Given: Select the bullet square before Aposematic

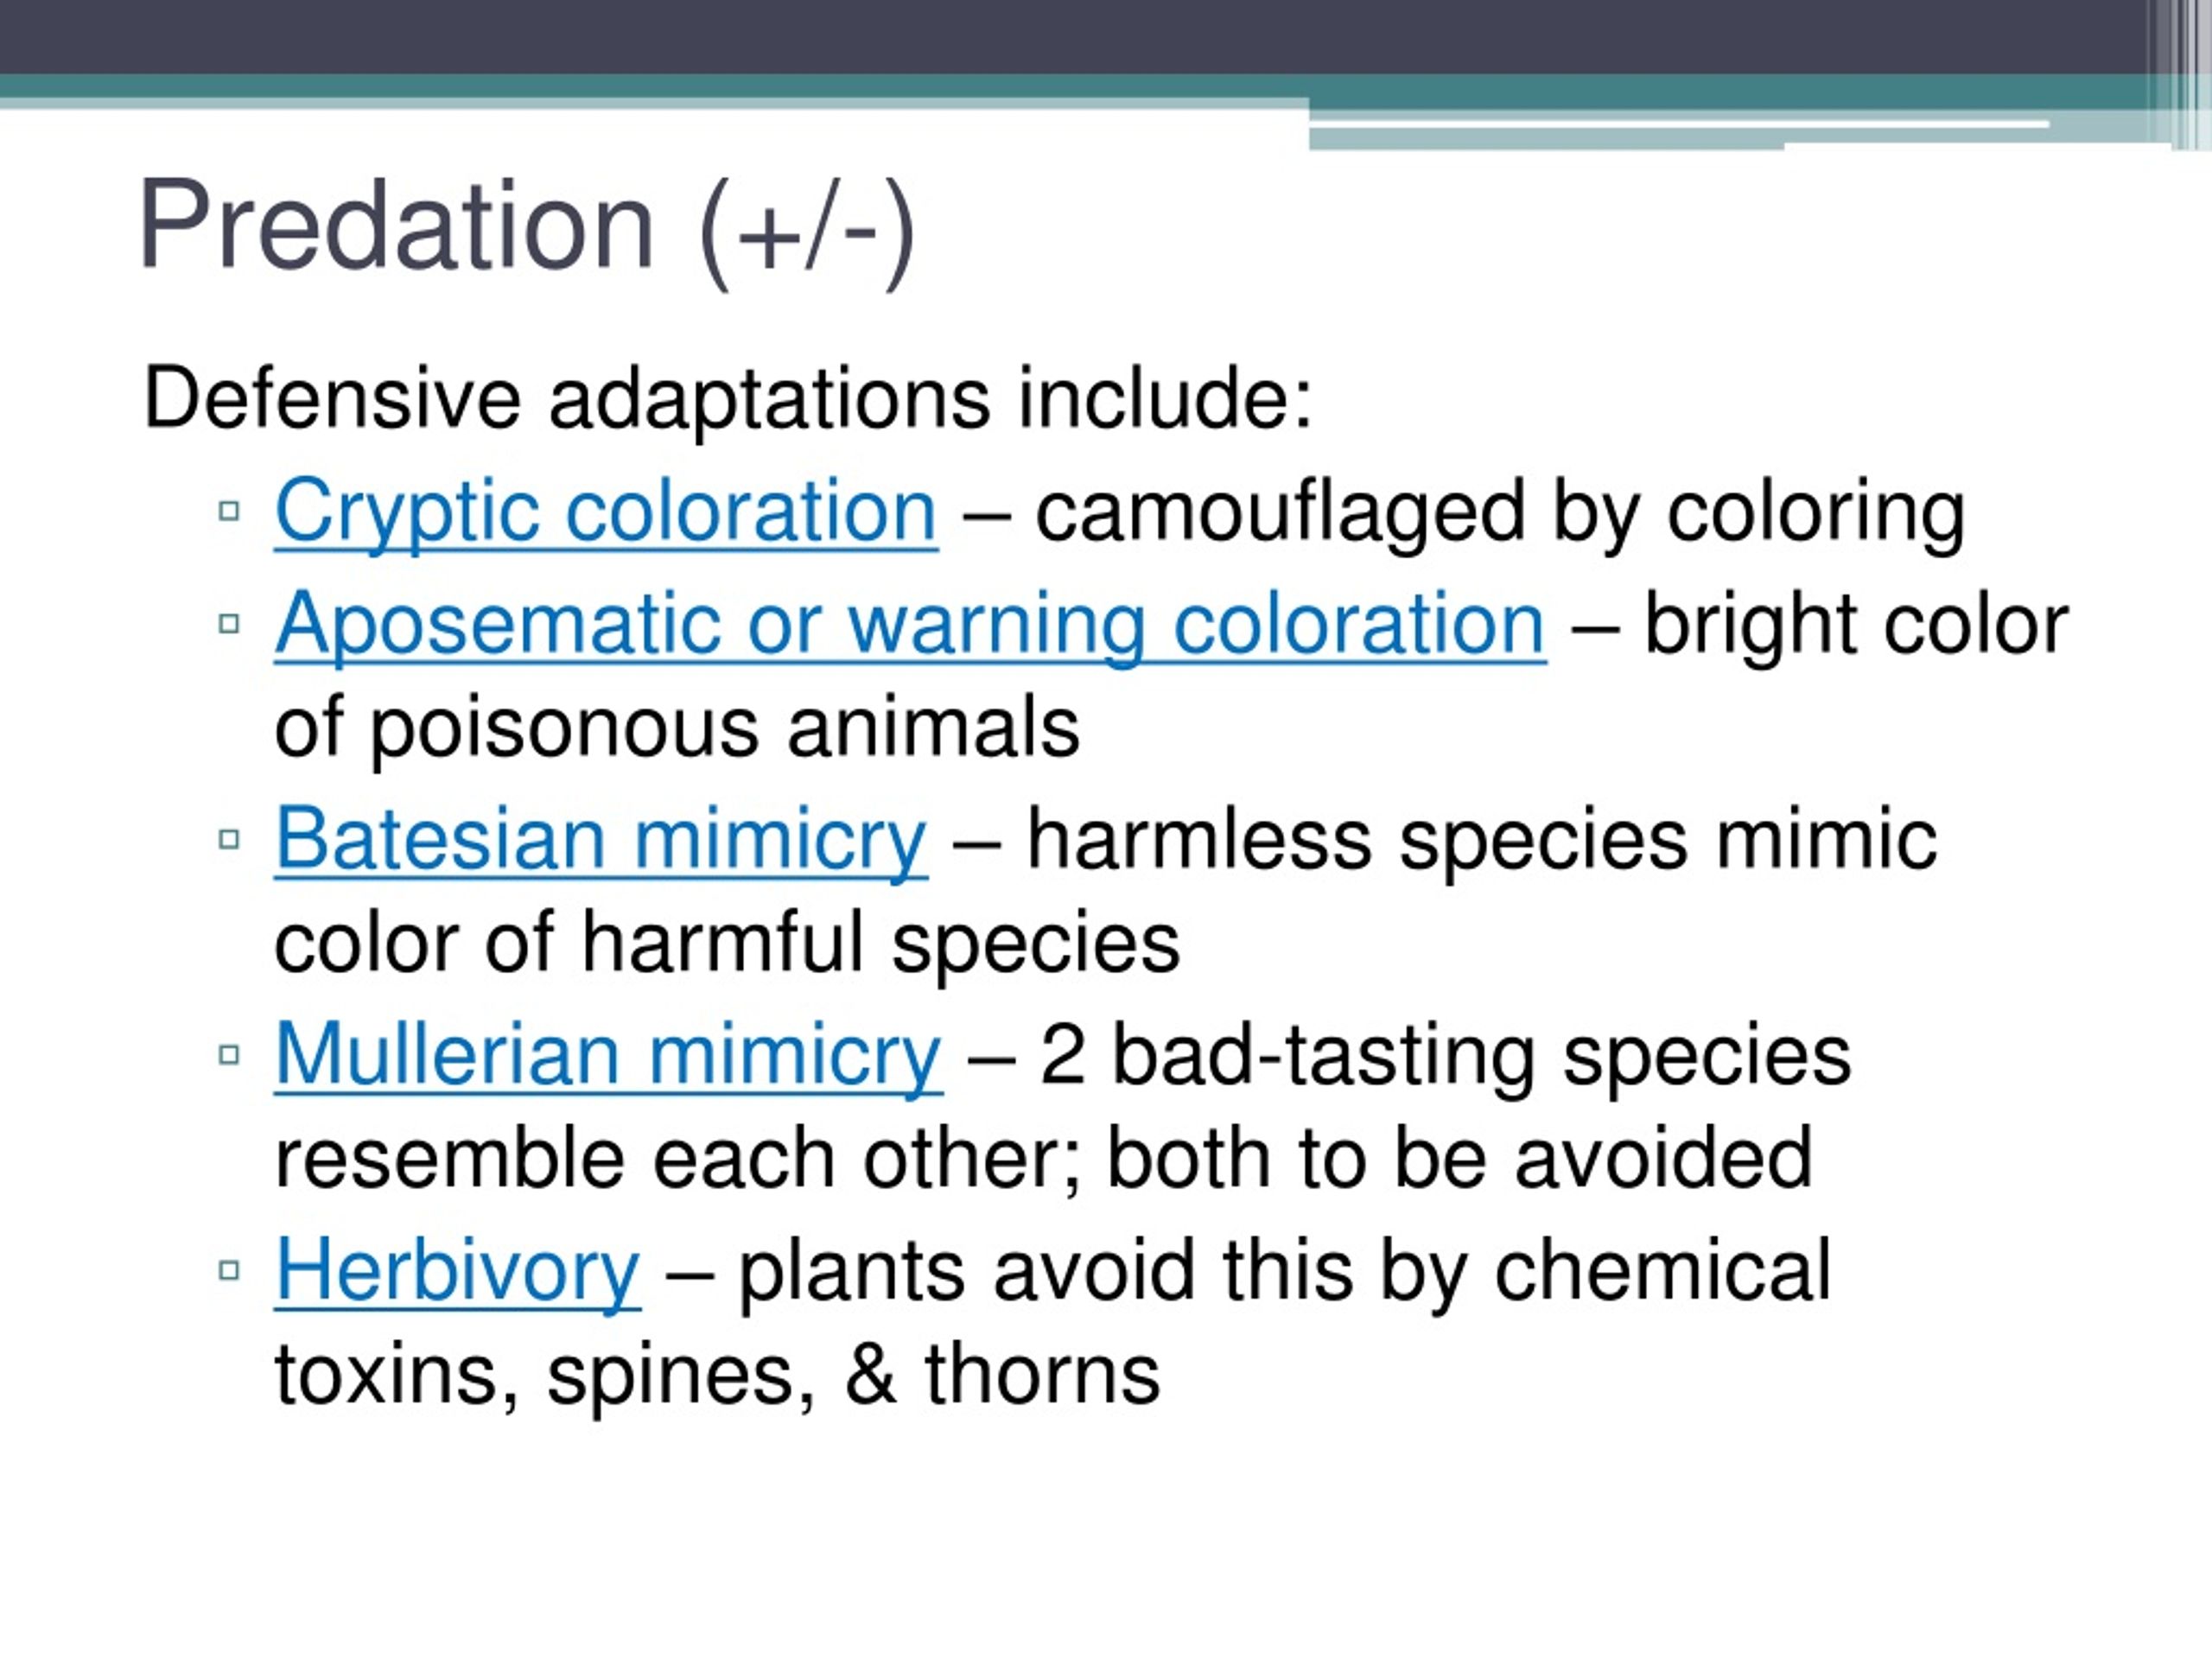Looking at the screenshot, I should pyautogui.click(x=229, y=624).
